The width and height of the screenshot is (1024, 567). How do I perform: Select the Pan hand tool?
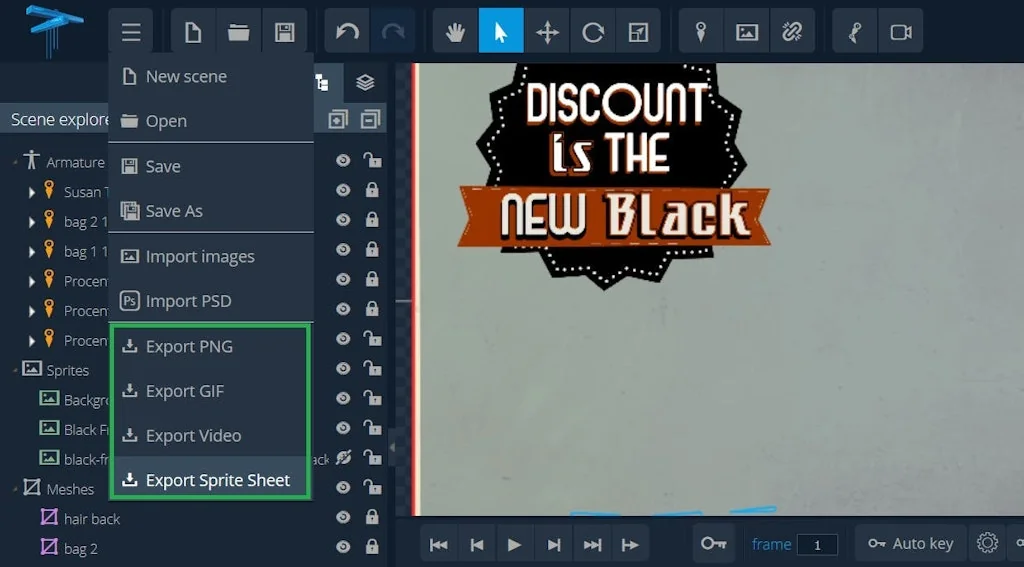[x=455, y=32]
